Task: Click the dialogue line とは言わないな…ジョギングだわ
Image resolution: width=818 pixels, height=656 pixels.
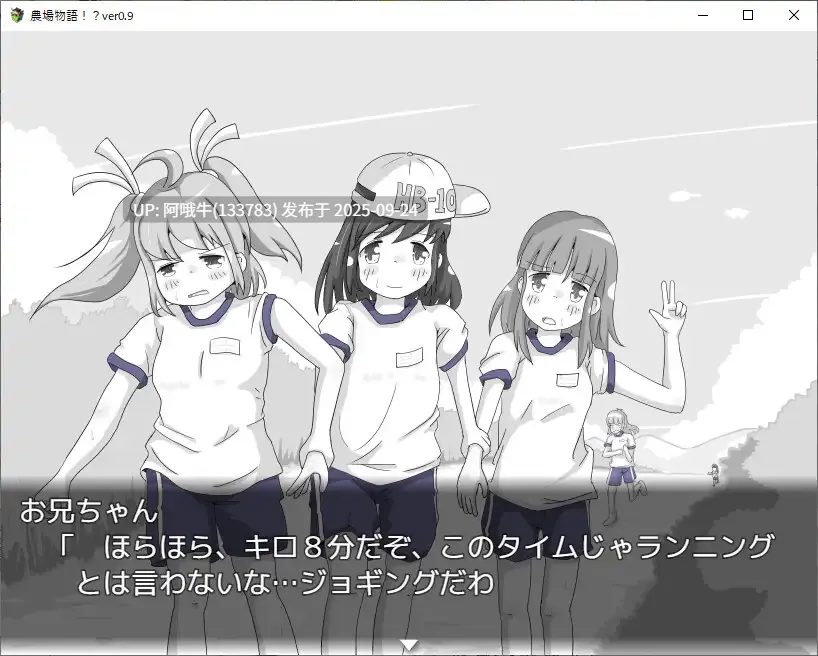Action: (285, 582)
